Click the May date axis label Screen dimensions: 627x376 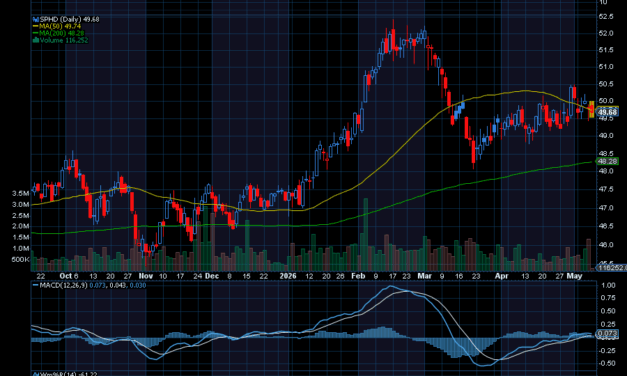(x=575, y=276)
